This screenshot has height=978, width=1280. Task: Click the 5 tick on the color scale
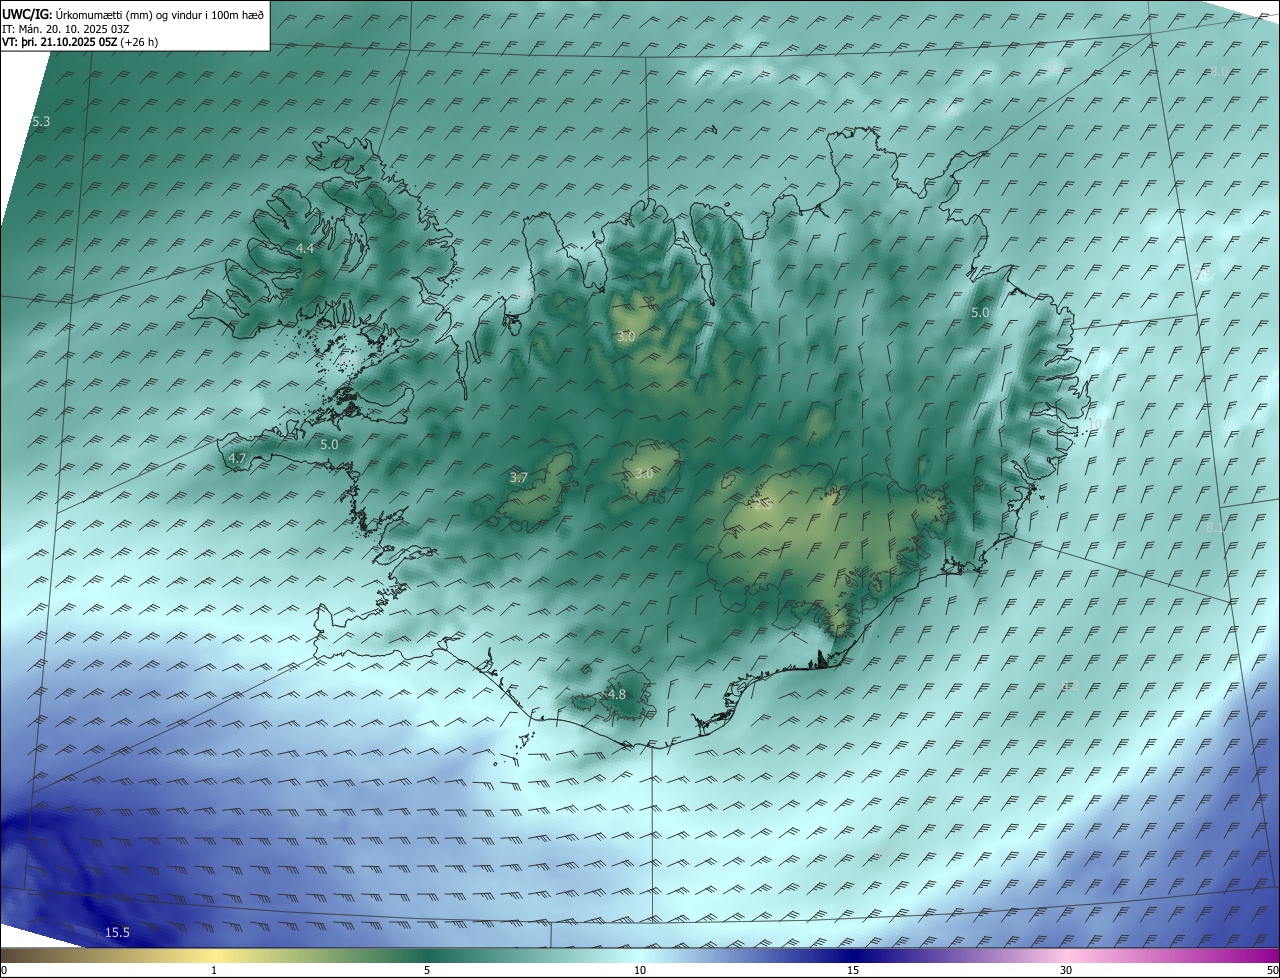[427, 970]
